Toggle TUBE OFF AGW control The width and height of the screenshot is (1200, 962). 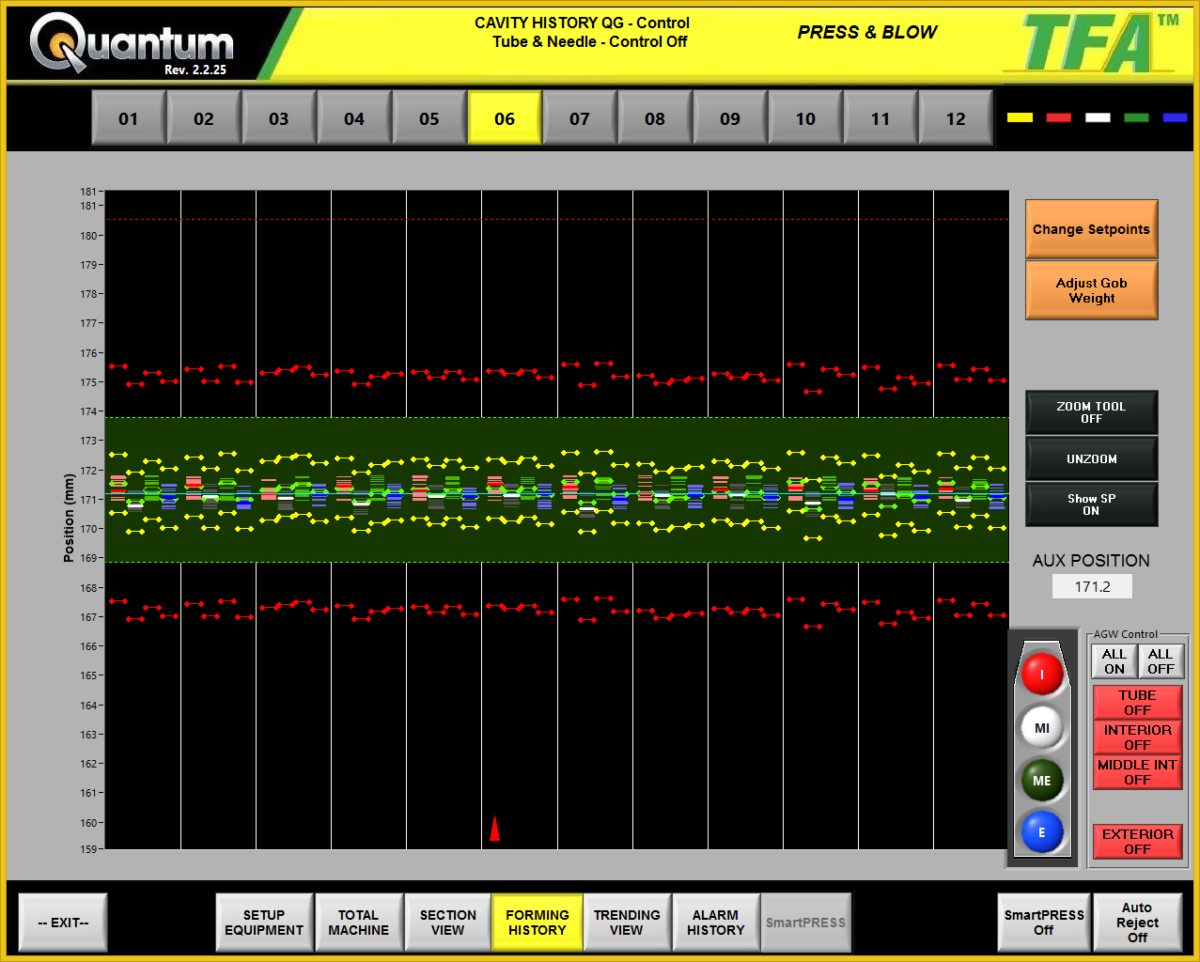[1137, 702]
